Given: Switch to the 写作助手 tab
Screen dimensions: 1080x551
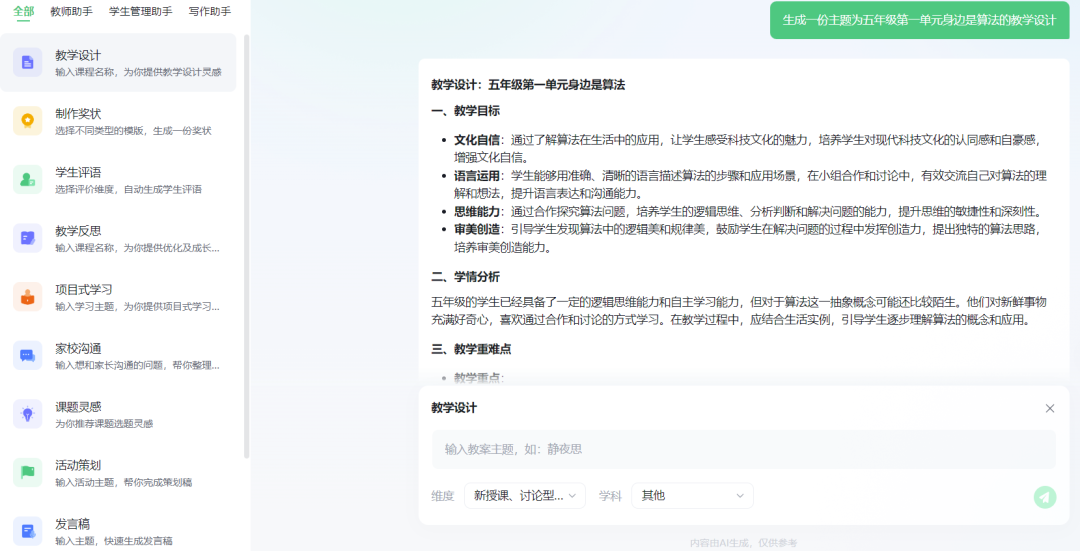Looking at the screenshot, I should pyautogui.click(x=210, y=11).
